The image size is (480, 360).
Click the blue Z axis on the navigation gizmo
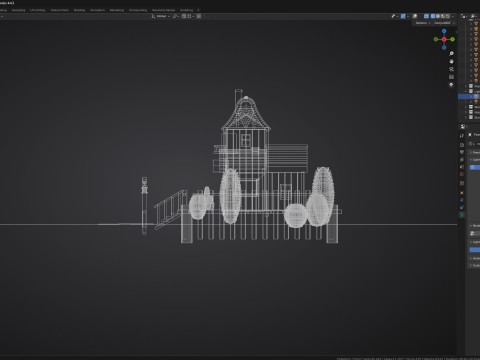click(444, 31)
